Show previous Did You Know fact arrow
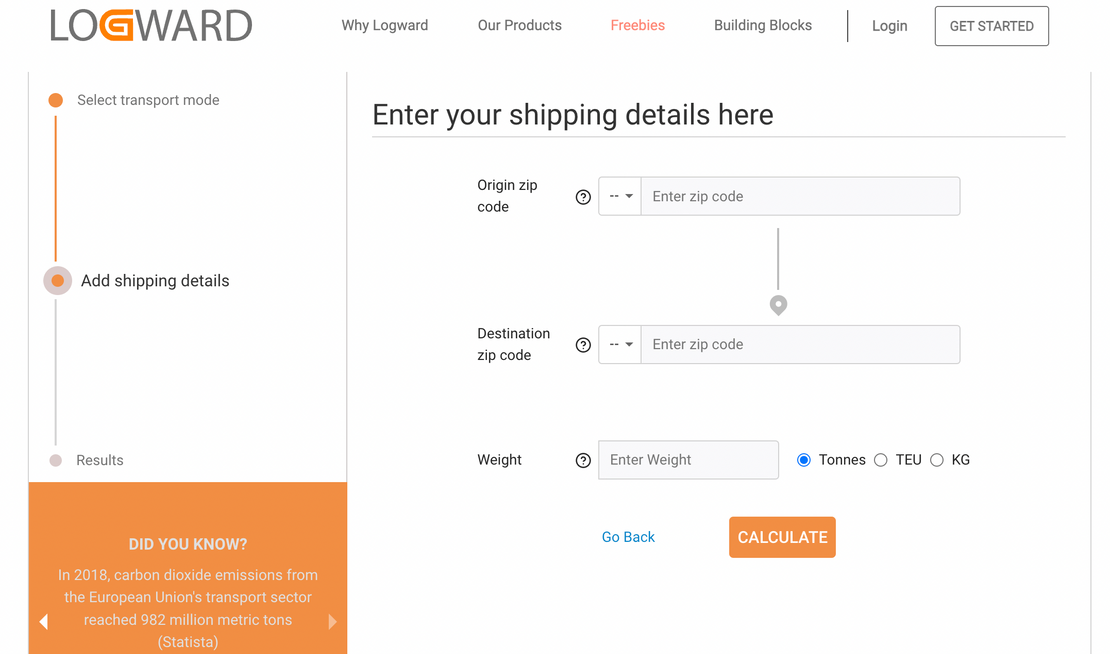 [43, 621]
